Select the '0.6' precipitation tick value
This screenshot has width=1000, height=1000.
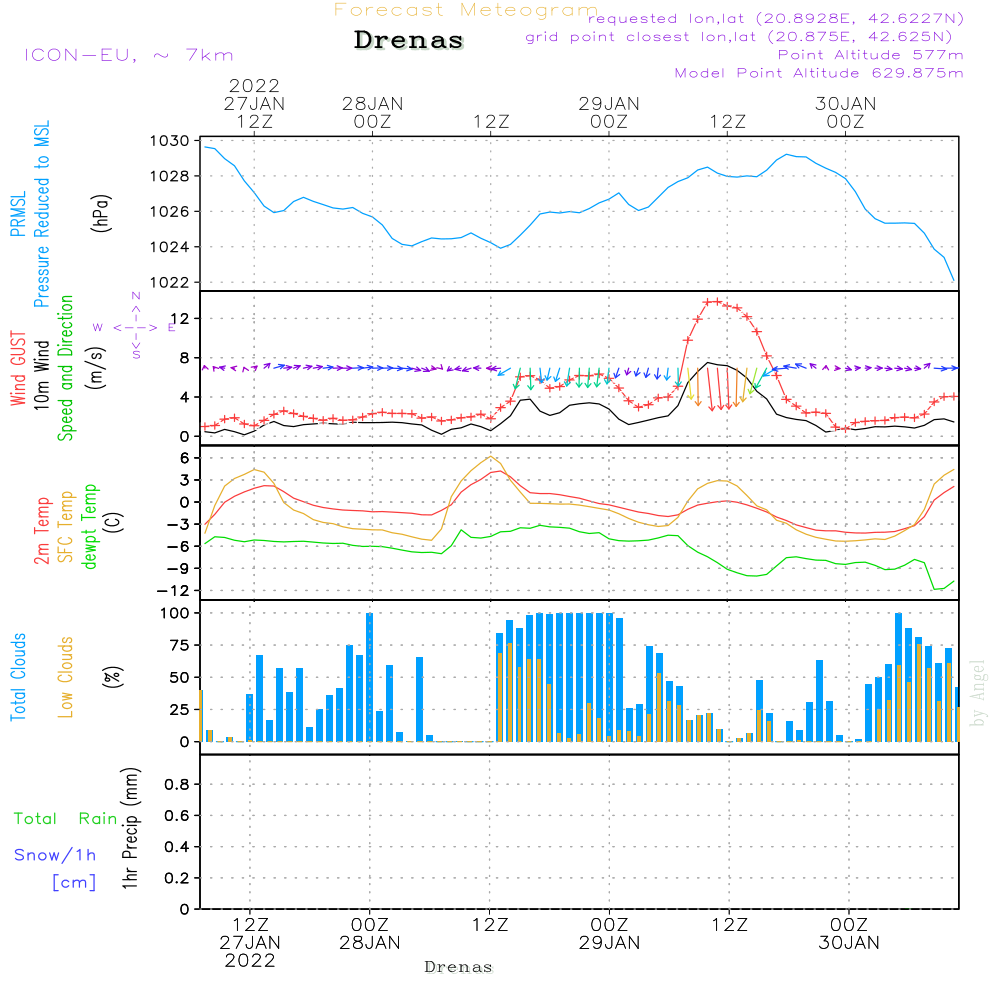[177, 816]
